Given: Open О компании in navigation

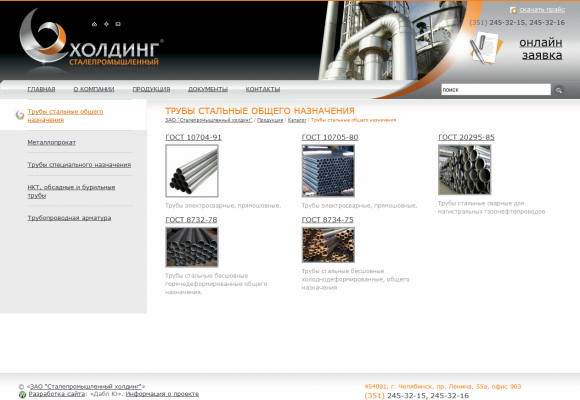Looking at the screenshot, I should tap(94, 89).
